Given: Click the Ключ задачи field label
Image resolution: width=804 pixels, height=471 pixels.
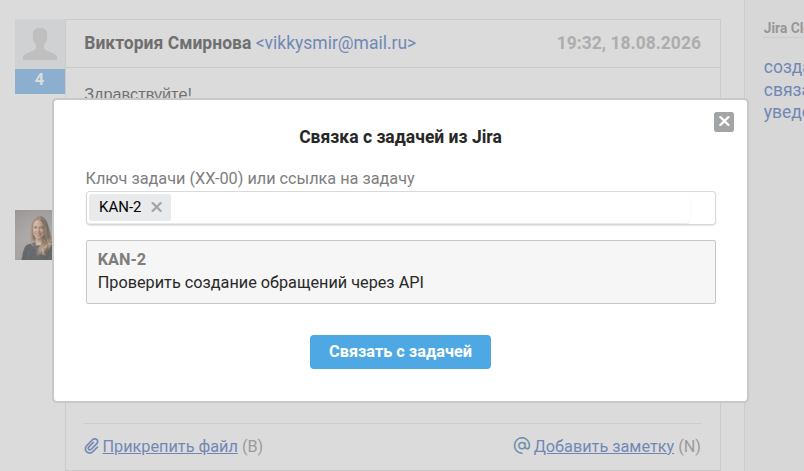Looking at the screenshot, I should tap(250, 178).
